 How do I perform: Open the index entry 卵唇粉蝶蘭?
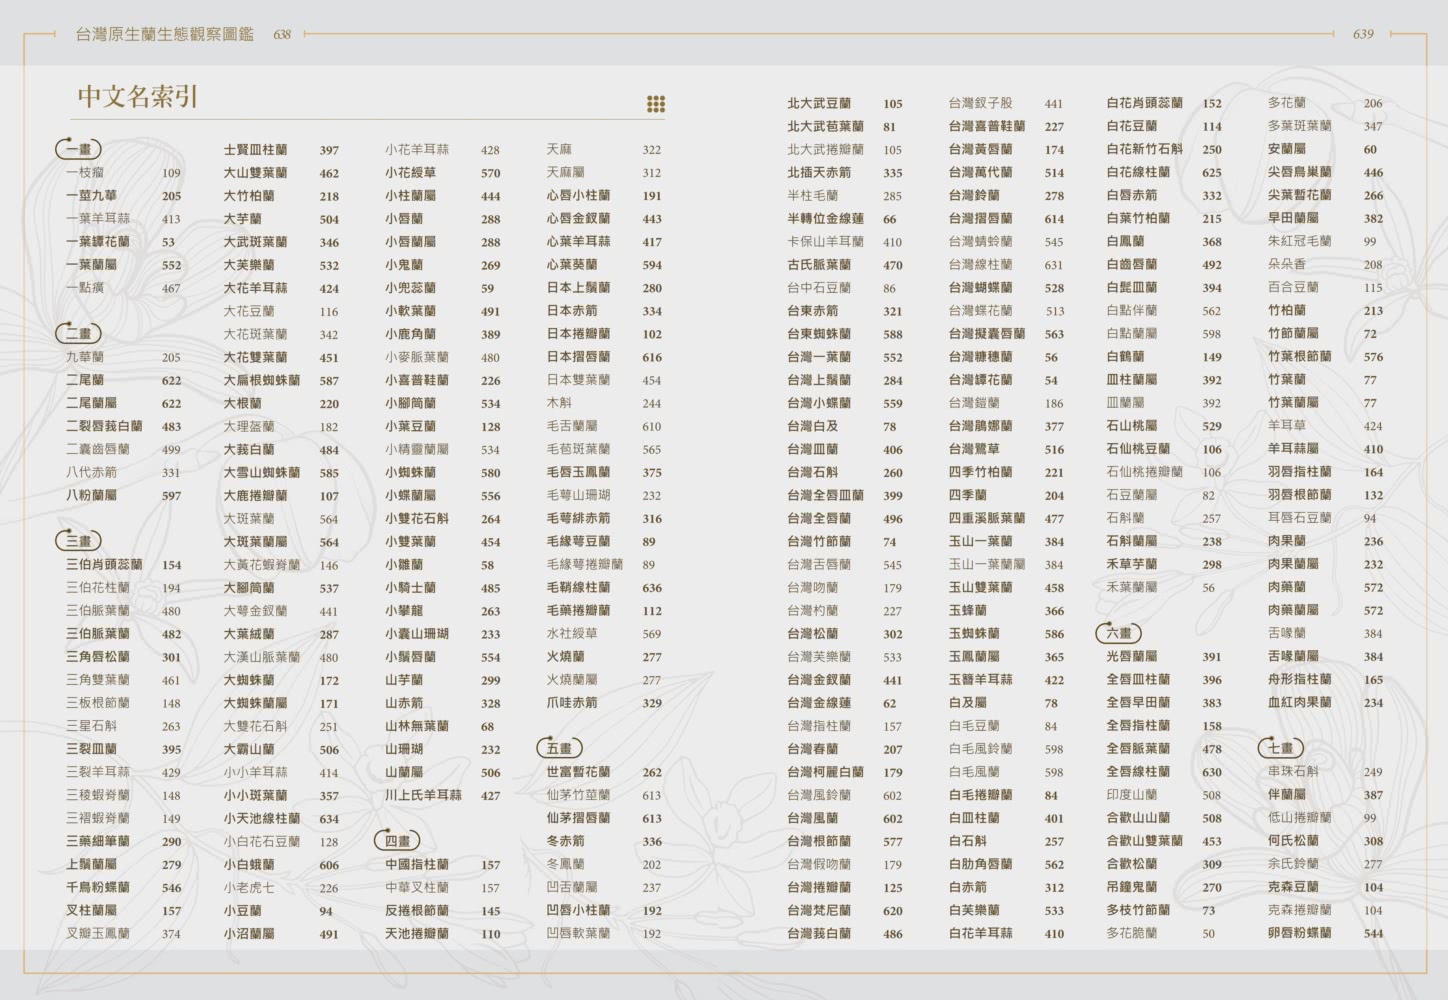point(1299,933)
